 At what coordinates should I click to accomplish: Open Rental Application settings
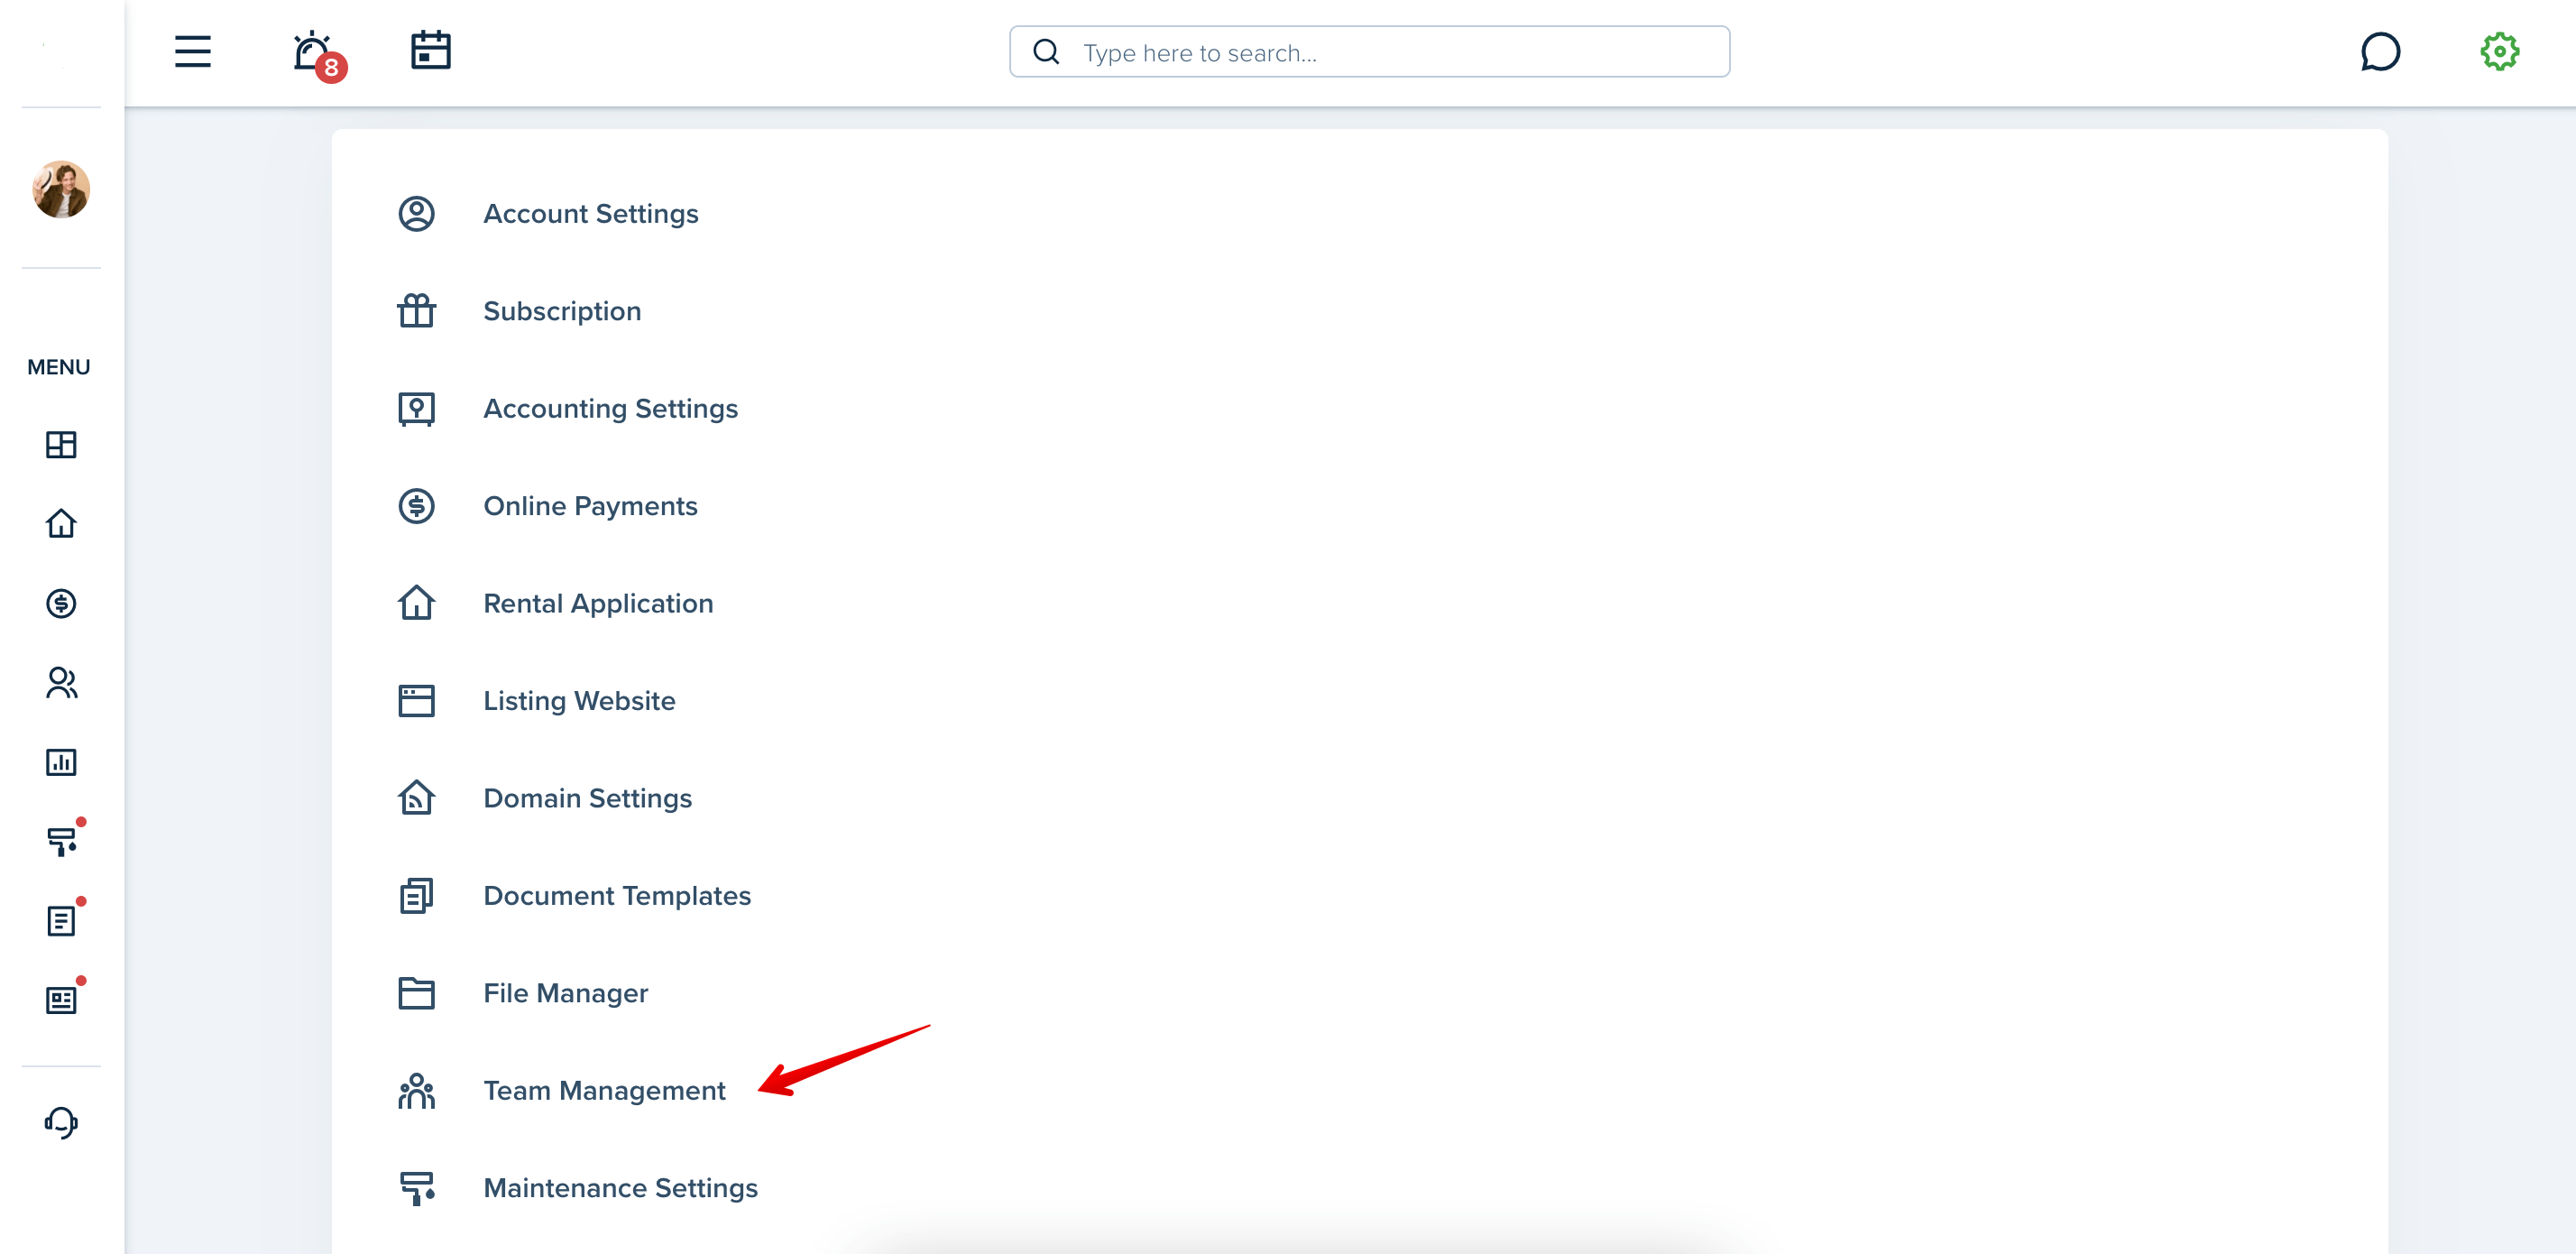(x=598, y=603)
